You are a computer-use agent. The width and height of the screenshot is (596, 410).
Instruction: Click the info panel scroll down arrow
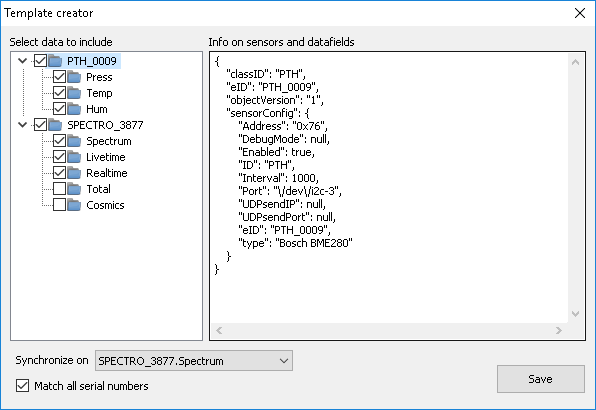pos(575,314)
